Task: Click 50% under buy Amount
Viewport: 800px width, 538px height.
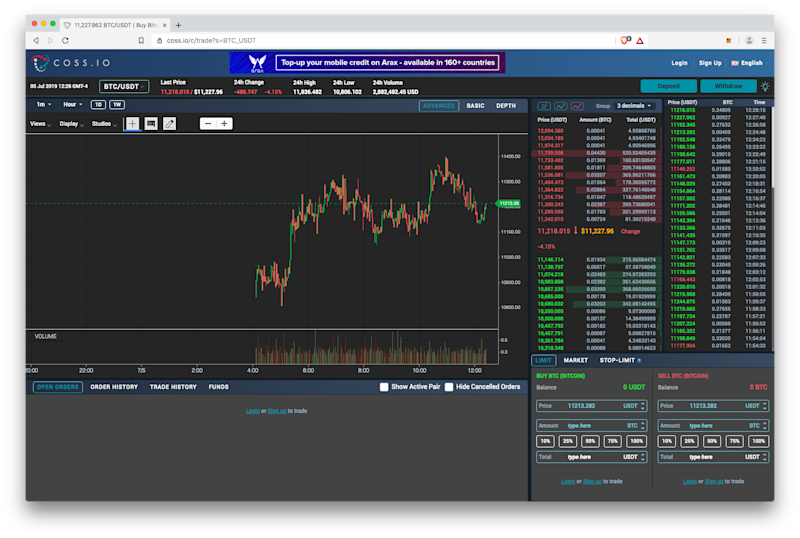Action: (590, 441)
